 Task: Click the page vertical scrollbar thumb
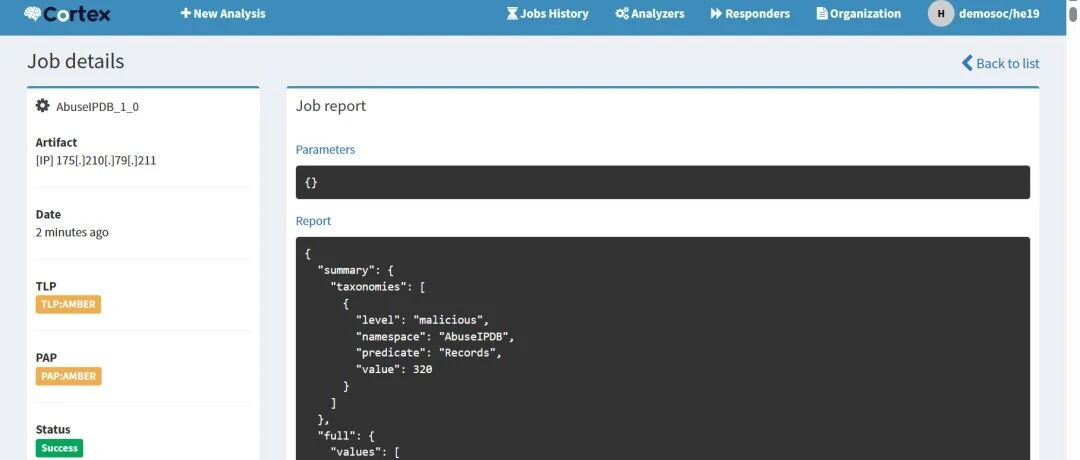pyautogui.click(x=1072, y=12)
